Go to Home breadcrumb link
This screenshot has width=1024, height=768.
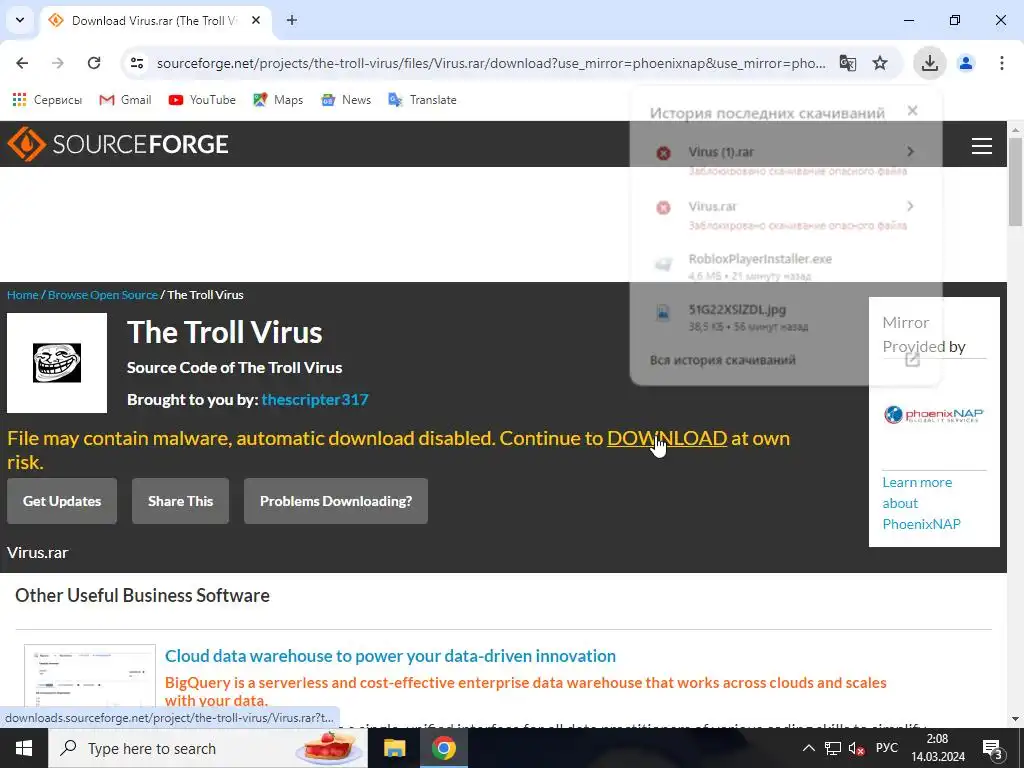click(x=23, y=295)
